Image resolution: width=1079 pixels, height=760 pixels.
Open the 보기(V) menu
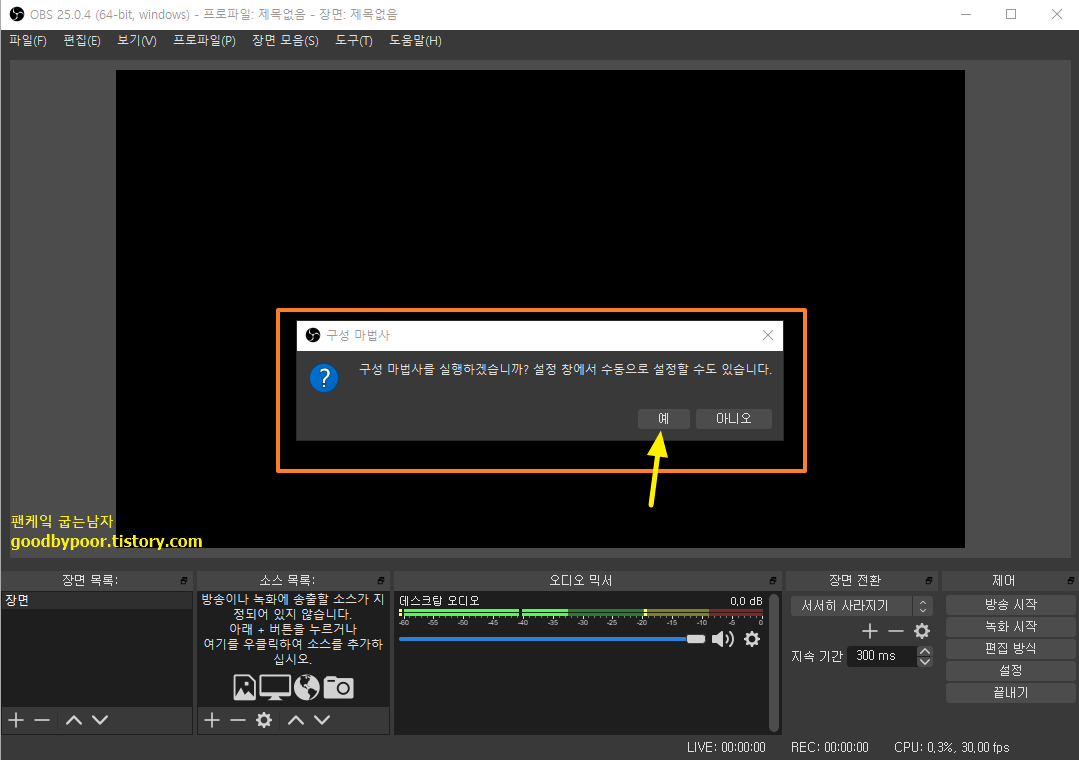pyautogui.click(x=137, y=41)
